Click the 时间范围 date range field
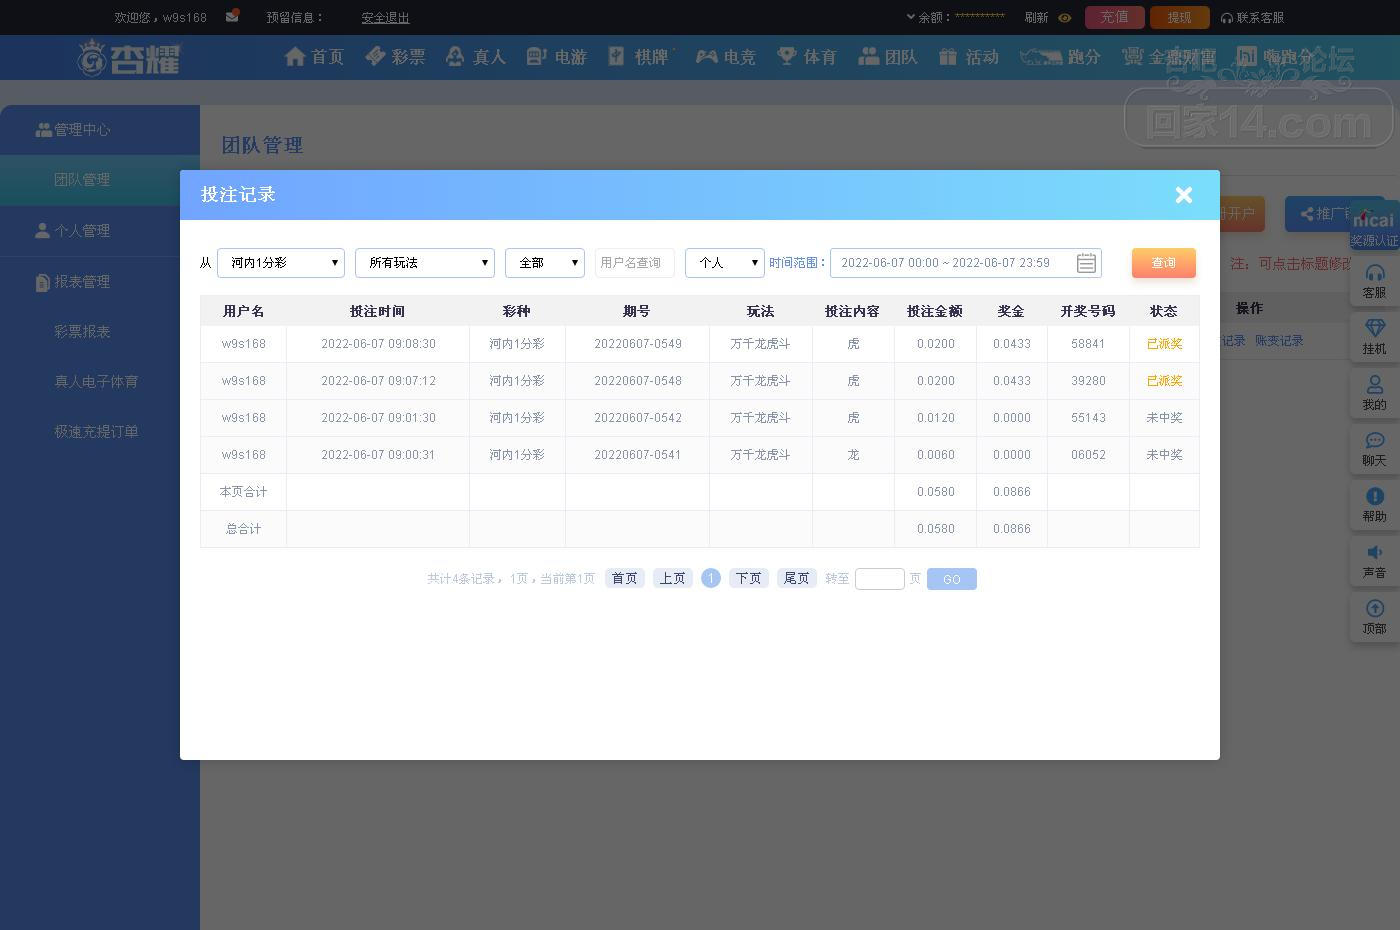Screen dimensions: 1400x930 (x=966, y=263)
